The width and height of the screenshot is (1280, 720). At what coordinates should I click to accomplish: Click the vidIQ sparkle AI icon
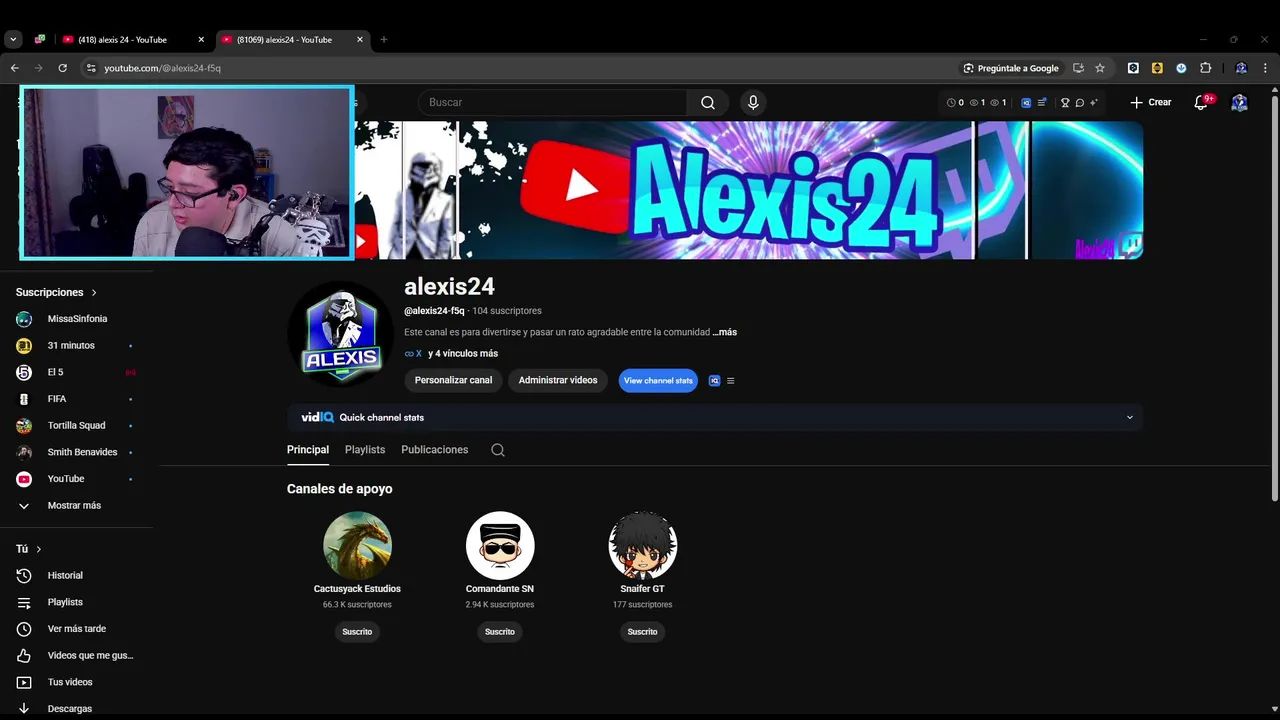(1093, 102)
